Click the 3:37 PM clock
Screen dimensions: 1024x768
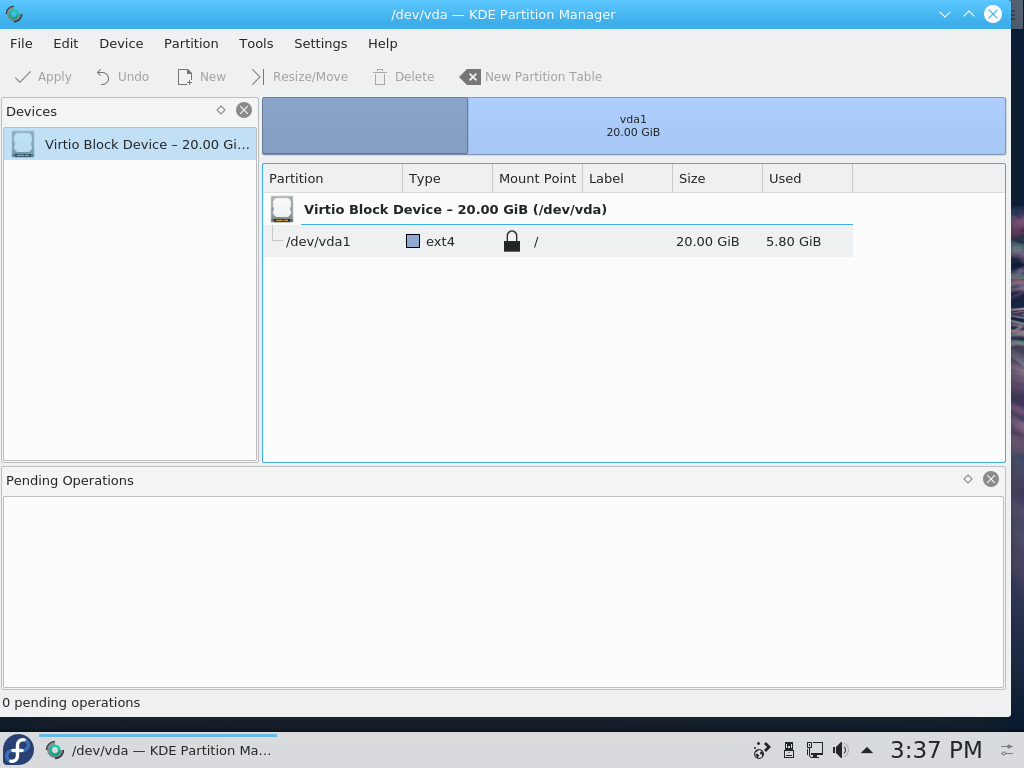[x=936, y=750]
